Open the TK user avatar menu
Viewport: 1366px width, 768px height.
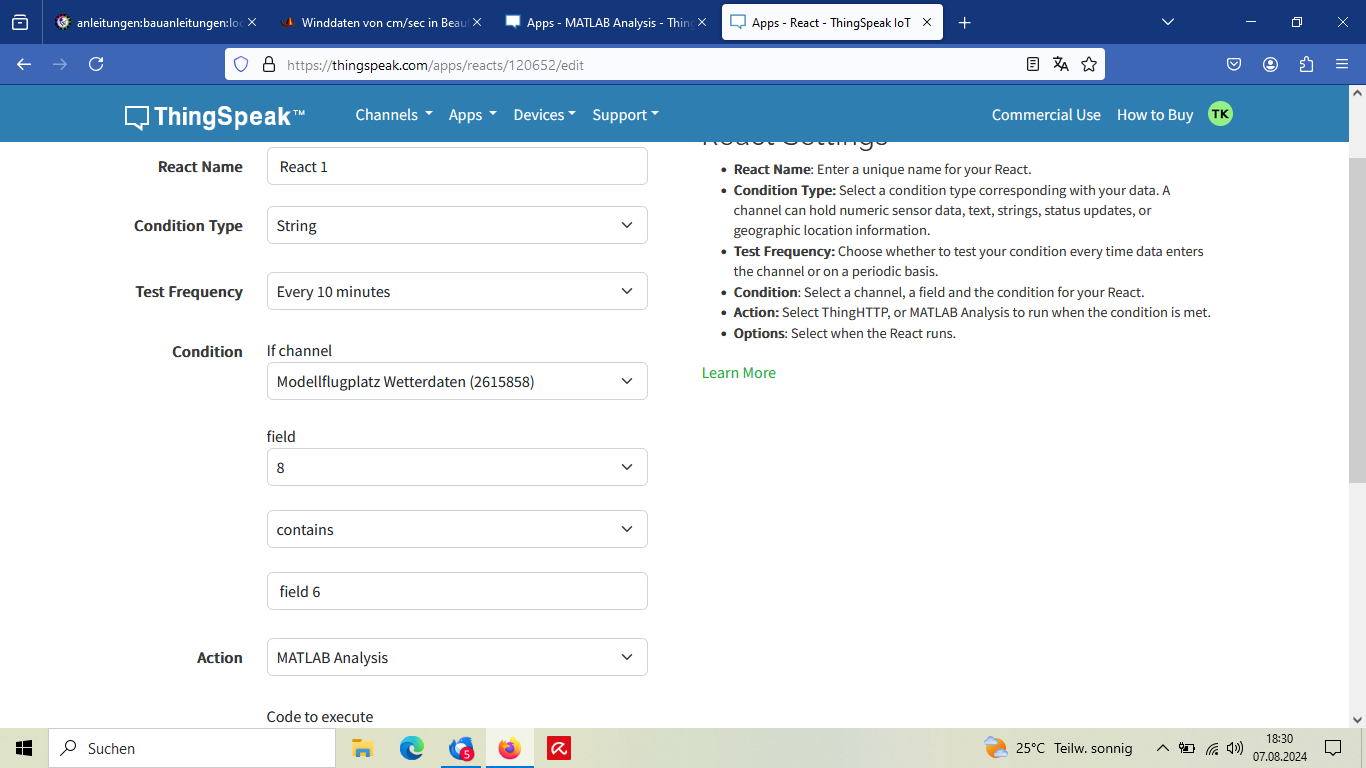coord(1220,114)
